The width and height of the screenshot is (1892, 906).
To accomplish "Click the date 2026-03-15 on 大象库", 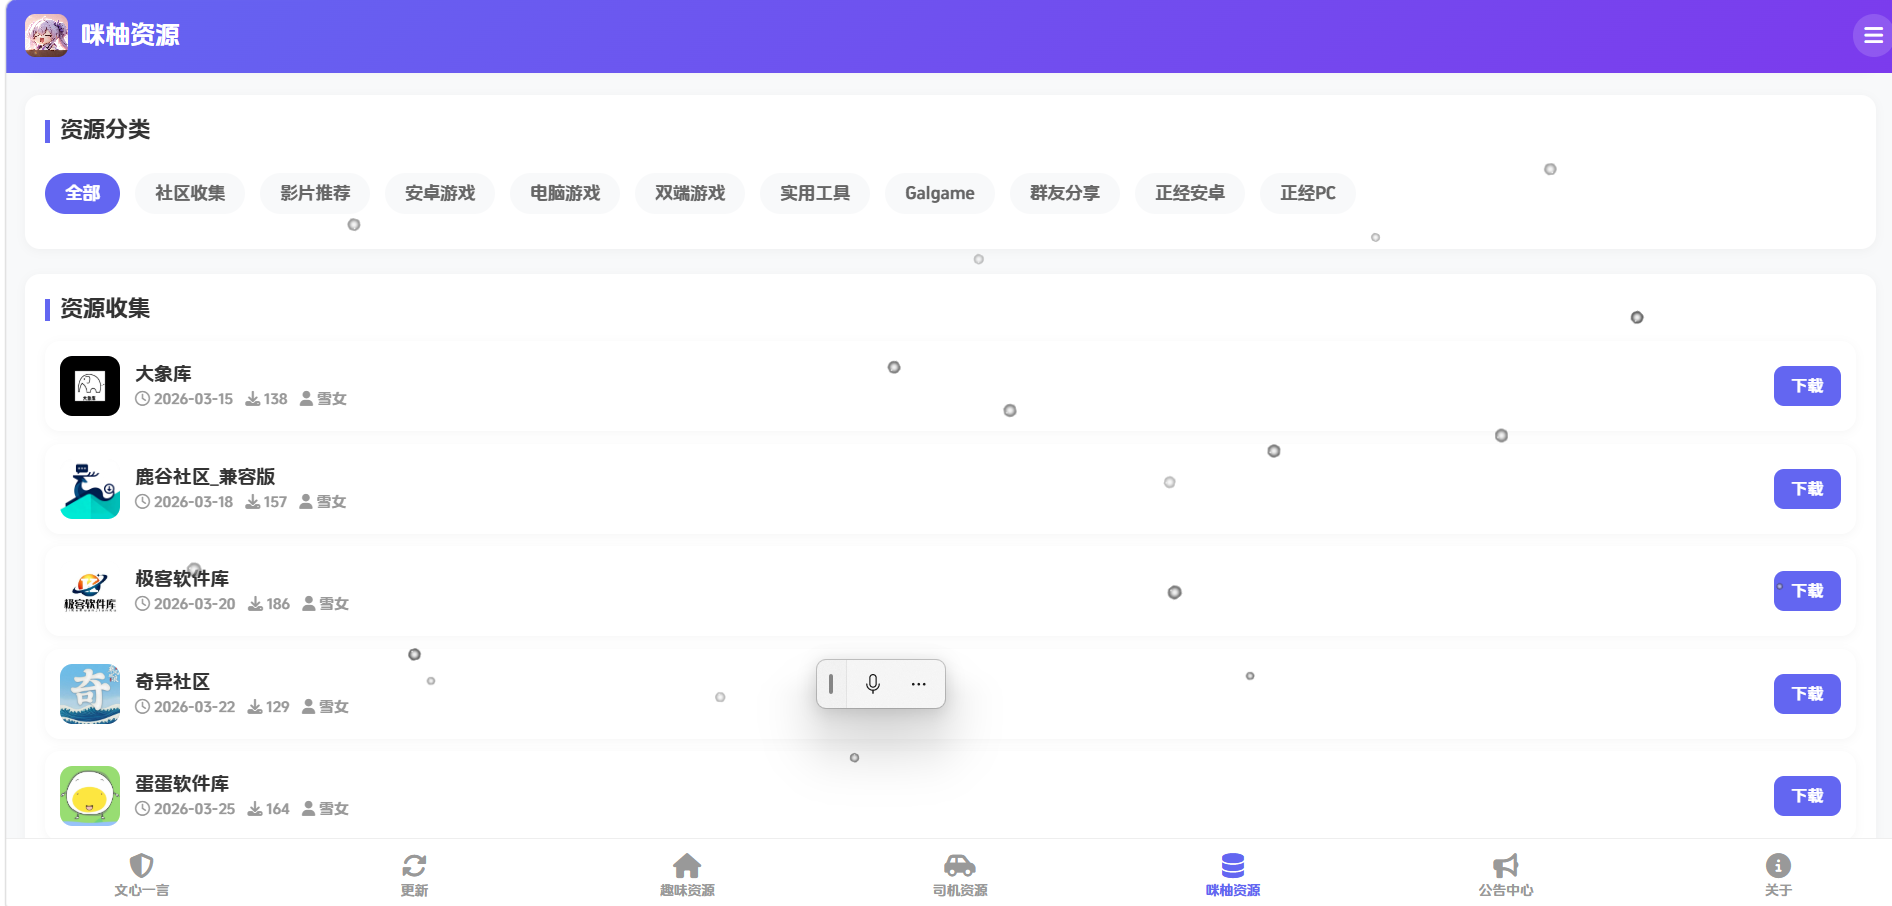I will pos(193,399).
